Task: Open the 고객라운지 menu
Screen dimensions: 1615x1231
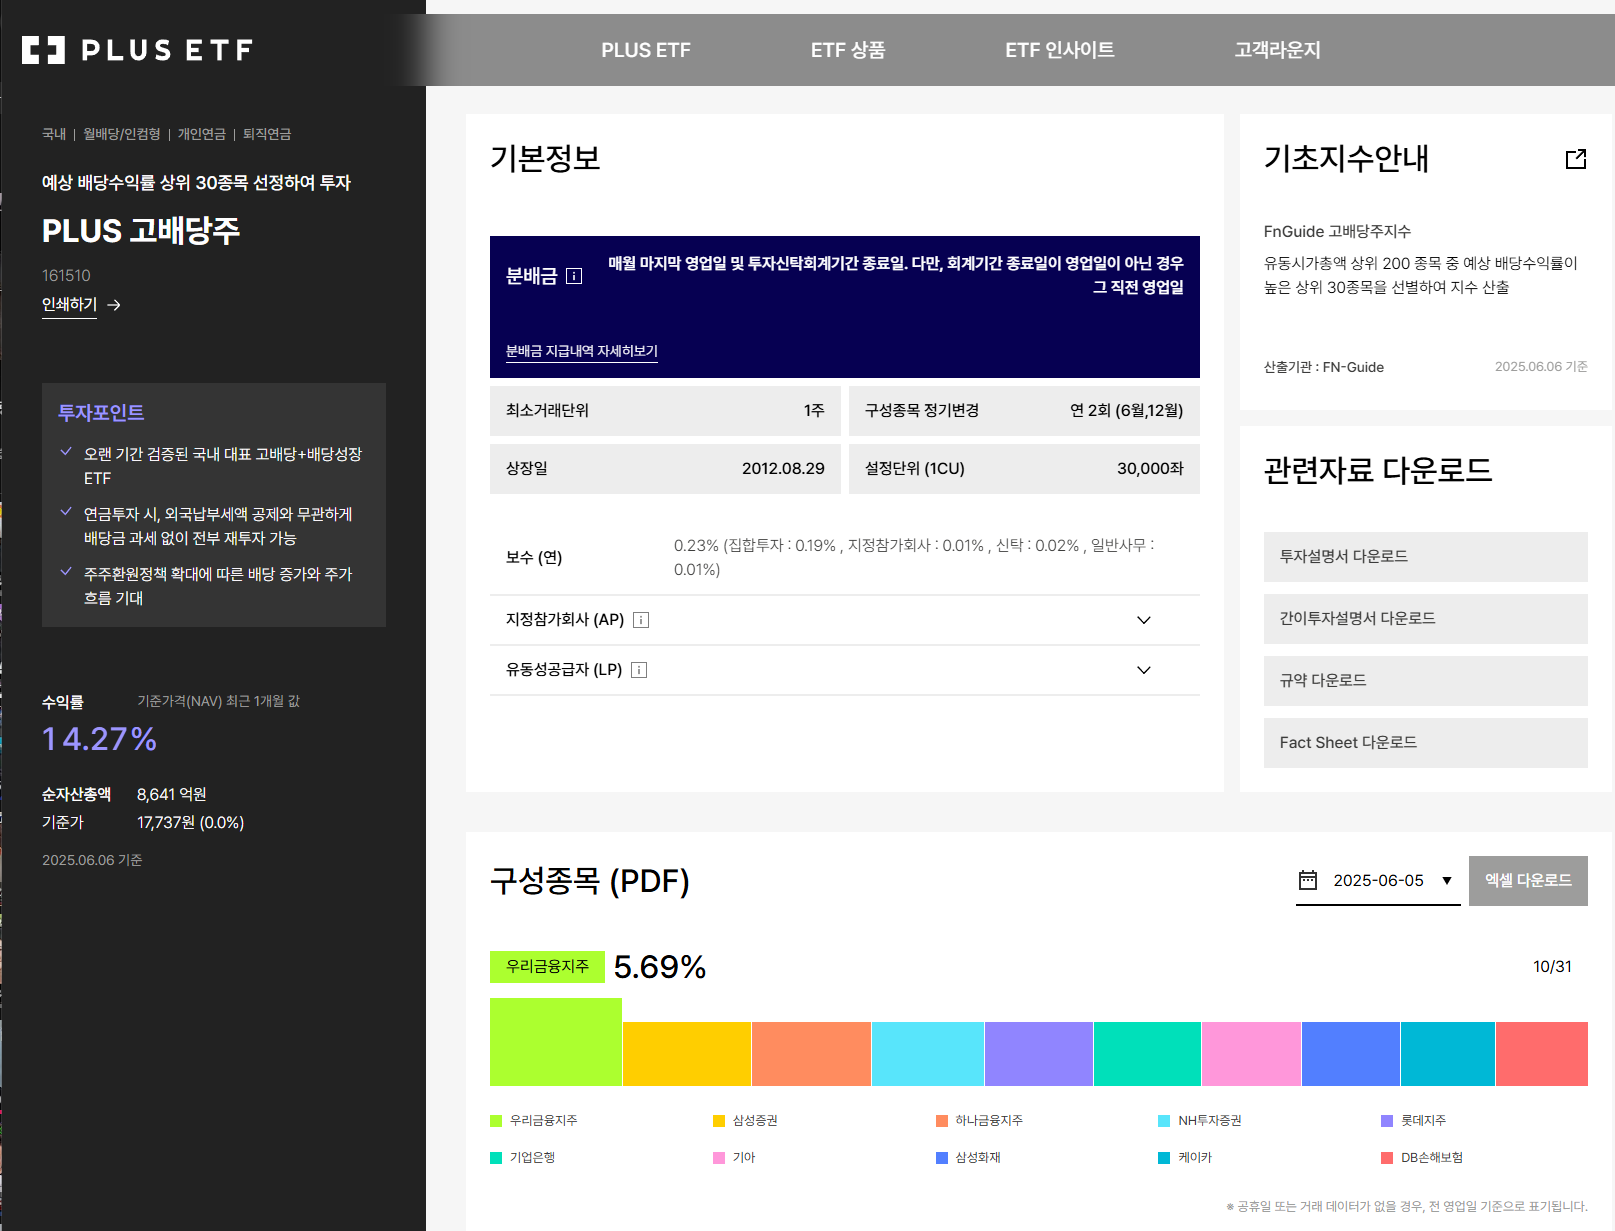Action: point(1278,50)
